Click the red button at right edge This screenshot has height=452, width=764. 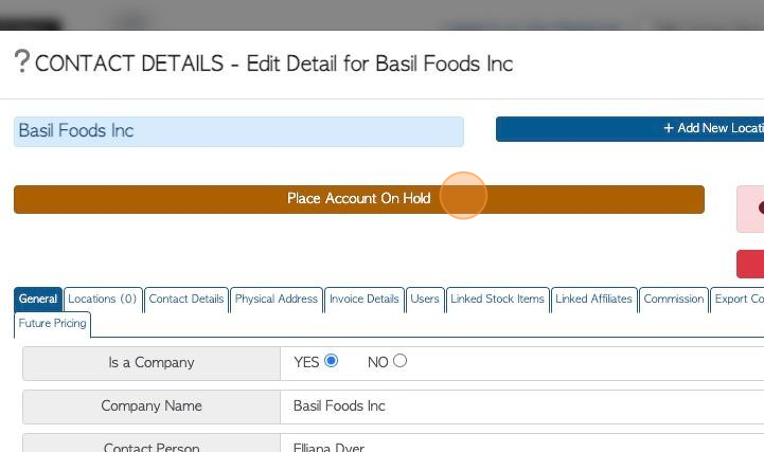750,264
